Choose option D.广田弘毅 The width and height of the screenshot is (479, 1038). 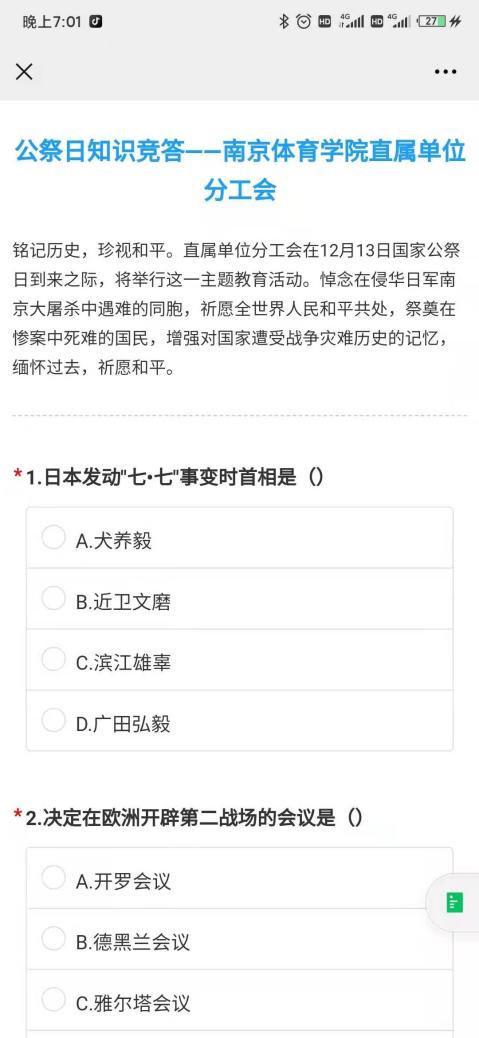[240, 721]
